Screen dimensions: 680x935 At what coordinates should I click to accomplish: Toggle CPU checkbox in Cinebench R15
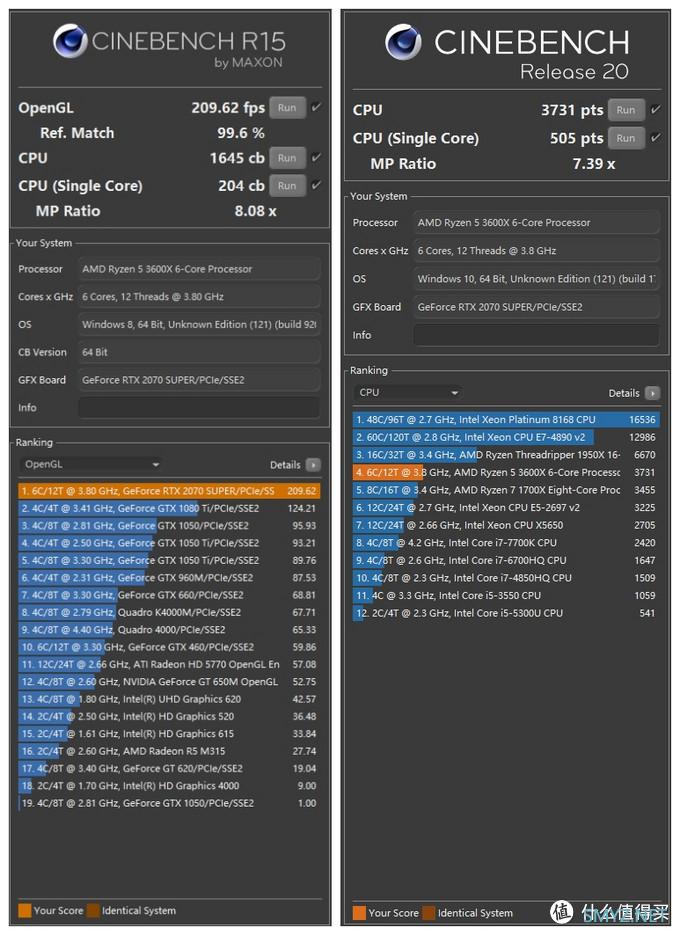(316, 157)
